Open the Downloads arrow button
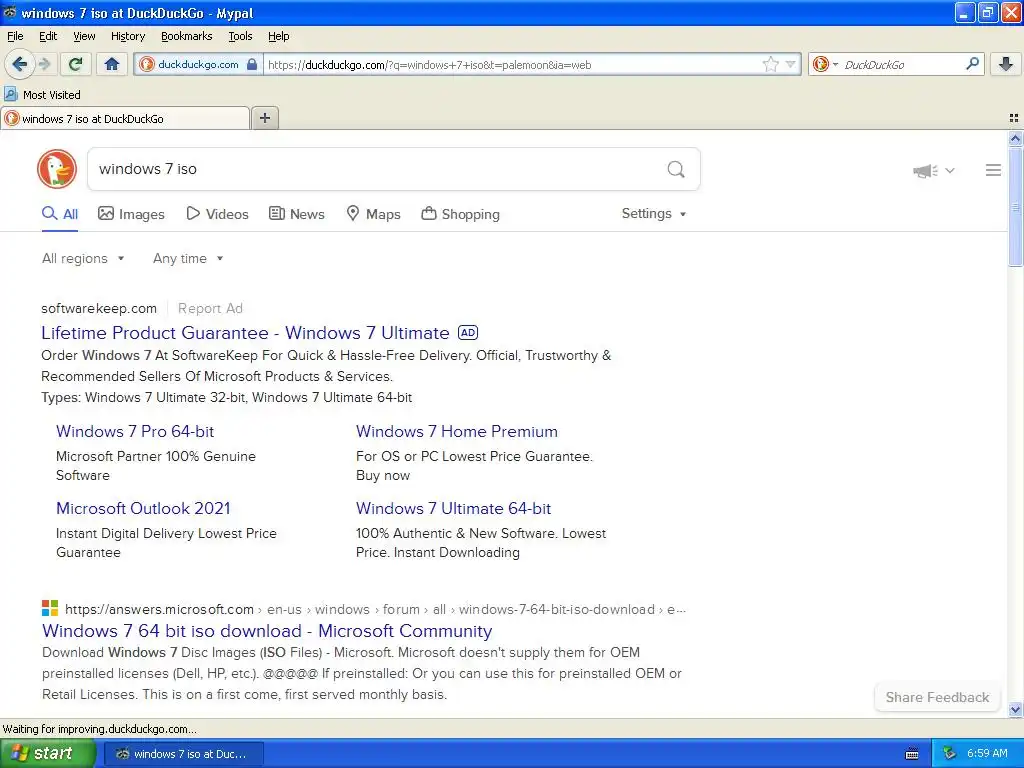The image size is (1024, 768). [x=1006, y=64]
